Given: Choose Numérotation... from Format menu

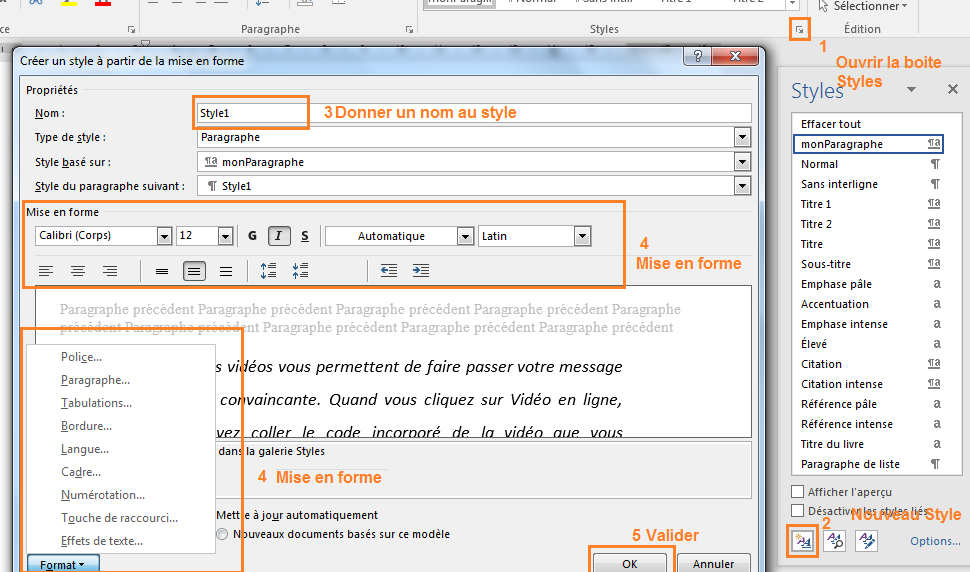Looking at the screenshot, I should click(103, 495).
